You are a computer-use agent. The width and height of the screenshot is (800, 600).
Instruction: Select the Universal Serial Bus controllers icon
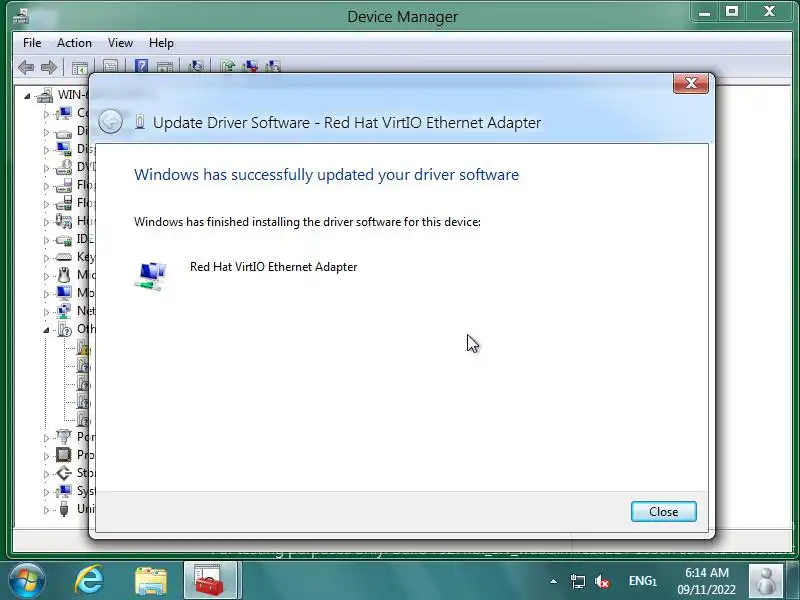click(64, 509)
